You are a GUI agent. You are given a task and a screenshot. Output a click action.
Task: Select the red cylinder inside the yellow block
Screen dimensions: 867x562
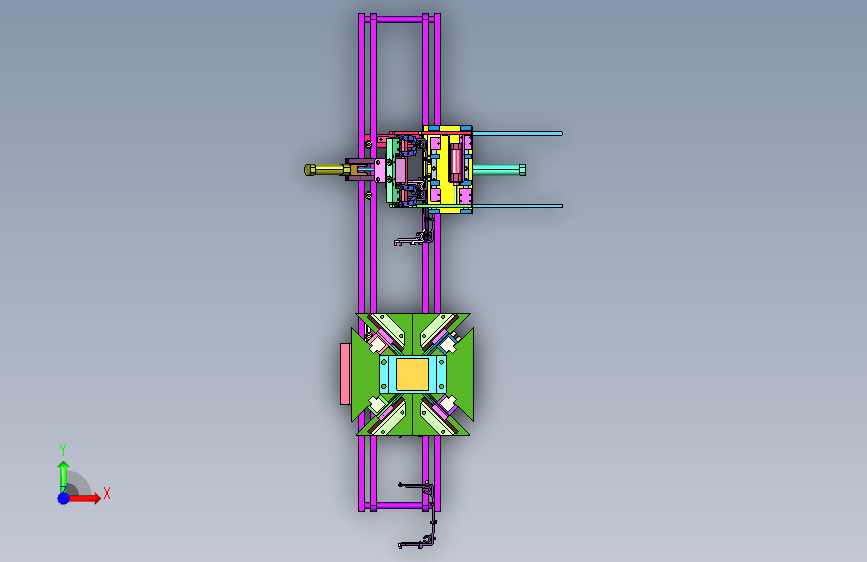click(x=456, y=163)
